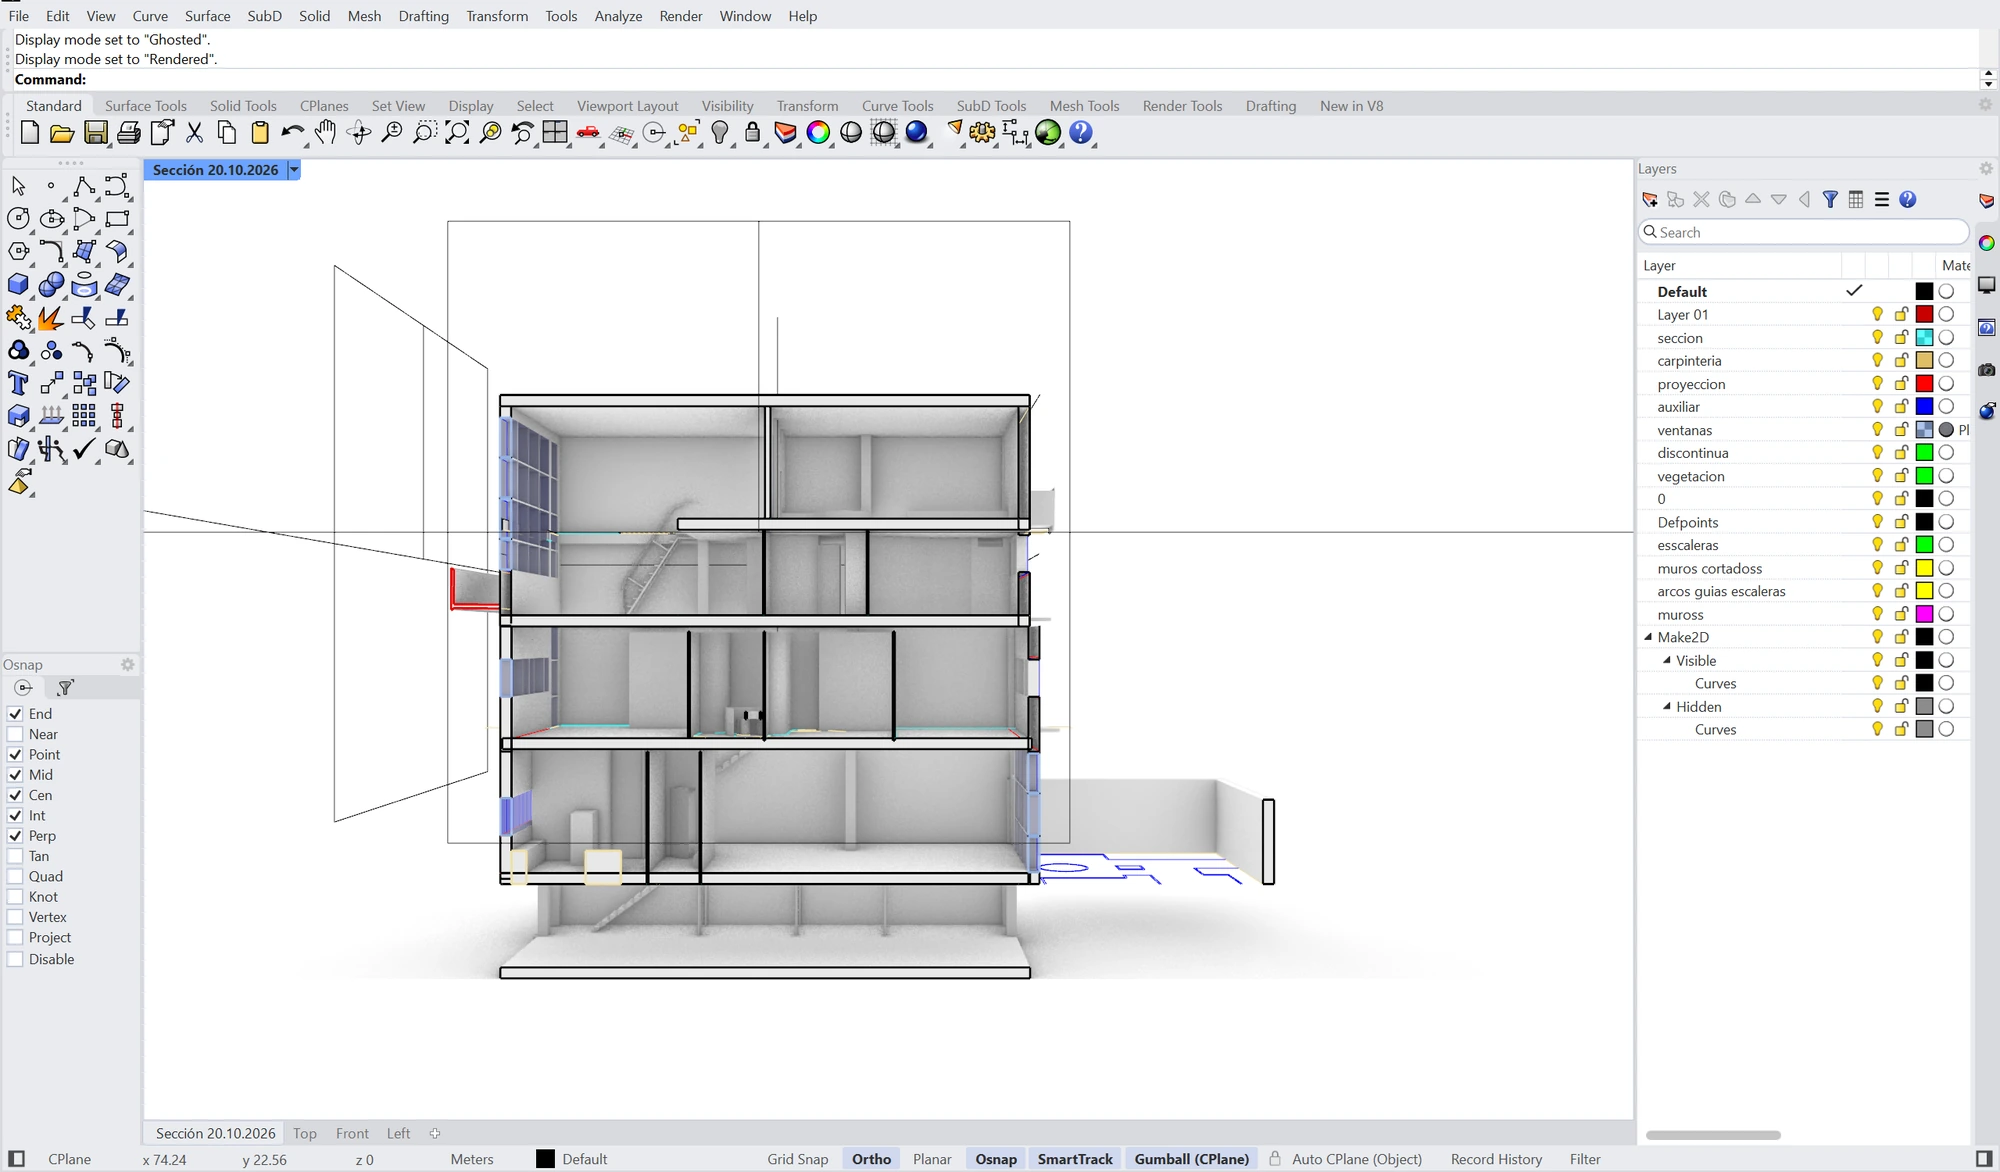The image size is (2000, 1172).
Task: Collapse the Visible sublayer
Action: (x=1667, y=660)
